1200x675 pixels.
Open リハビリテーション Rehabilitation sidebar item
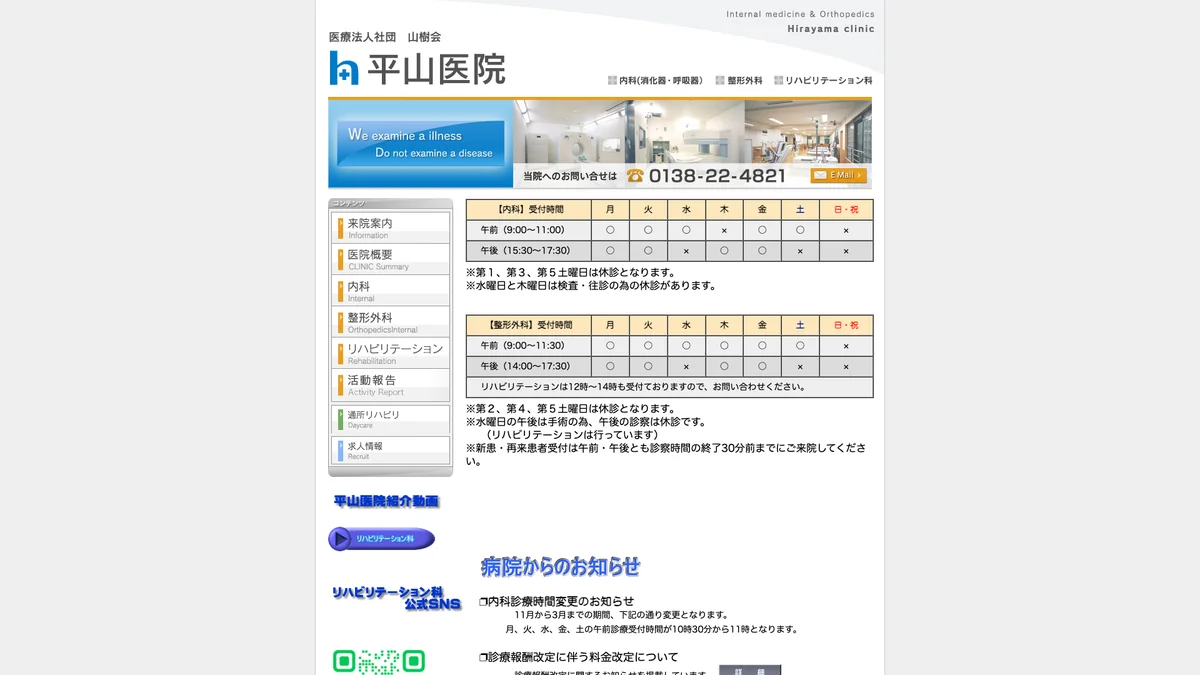pos(391,353)
